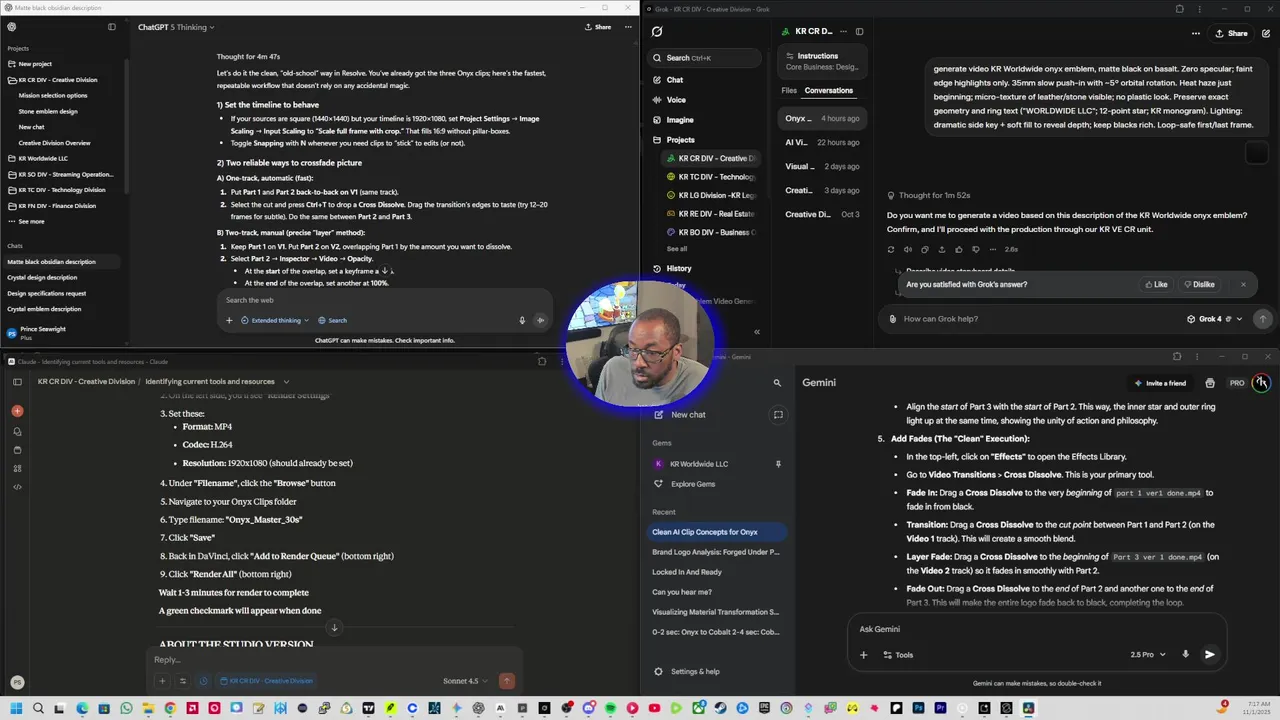Open the Artifacts icon in Claude sidebar
Screen dimensions: 1280x720
click(17, 468)
